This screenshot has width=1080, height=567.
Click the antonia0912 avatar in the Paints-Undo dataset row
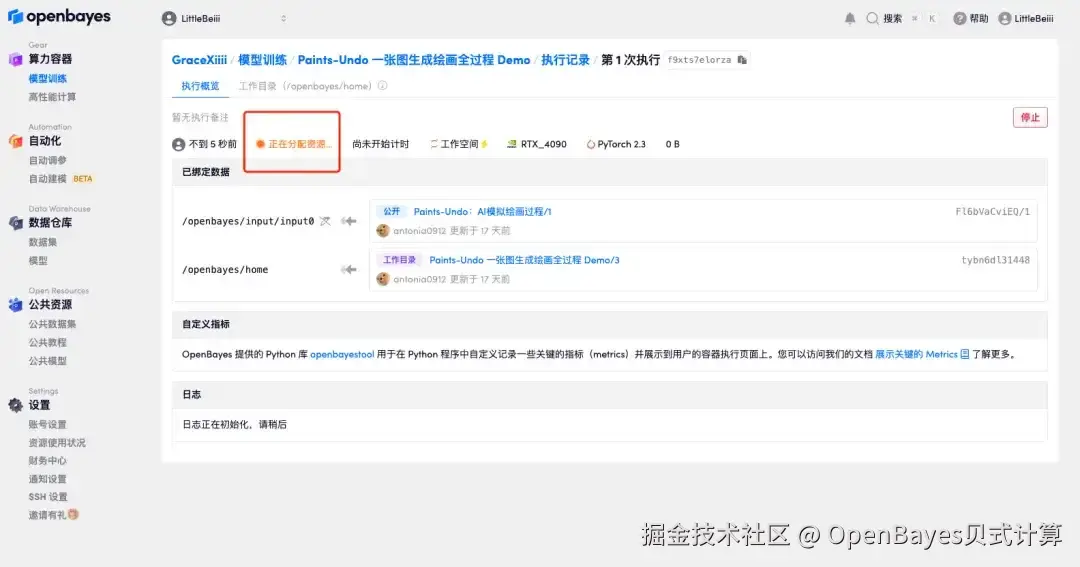(383, 231)
